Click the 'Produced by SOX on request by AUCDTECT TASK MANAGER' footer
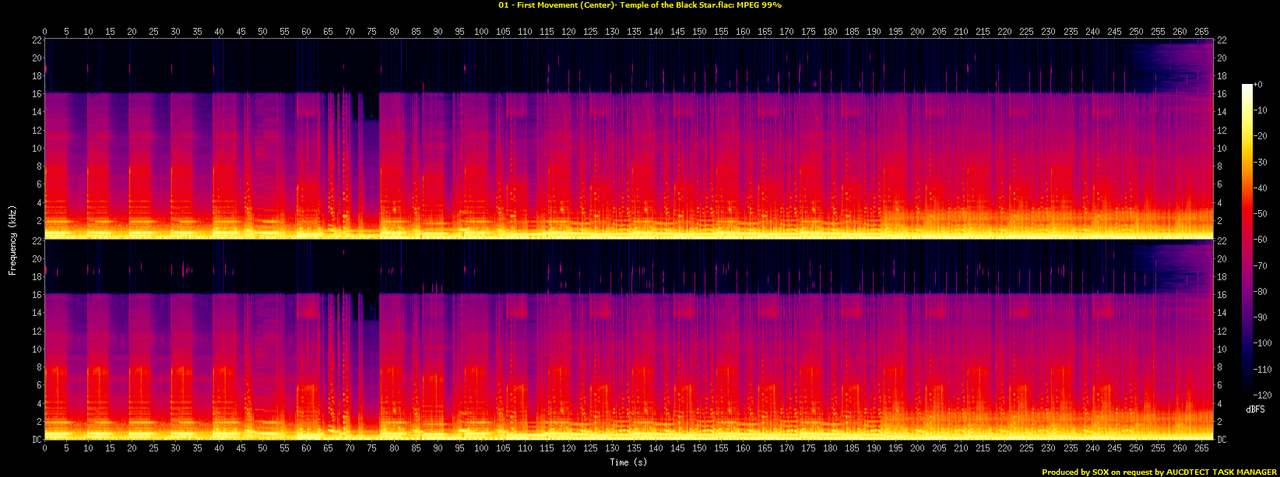1280x477 pixels. point(1159,471)
